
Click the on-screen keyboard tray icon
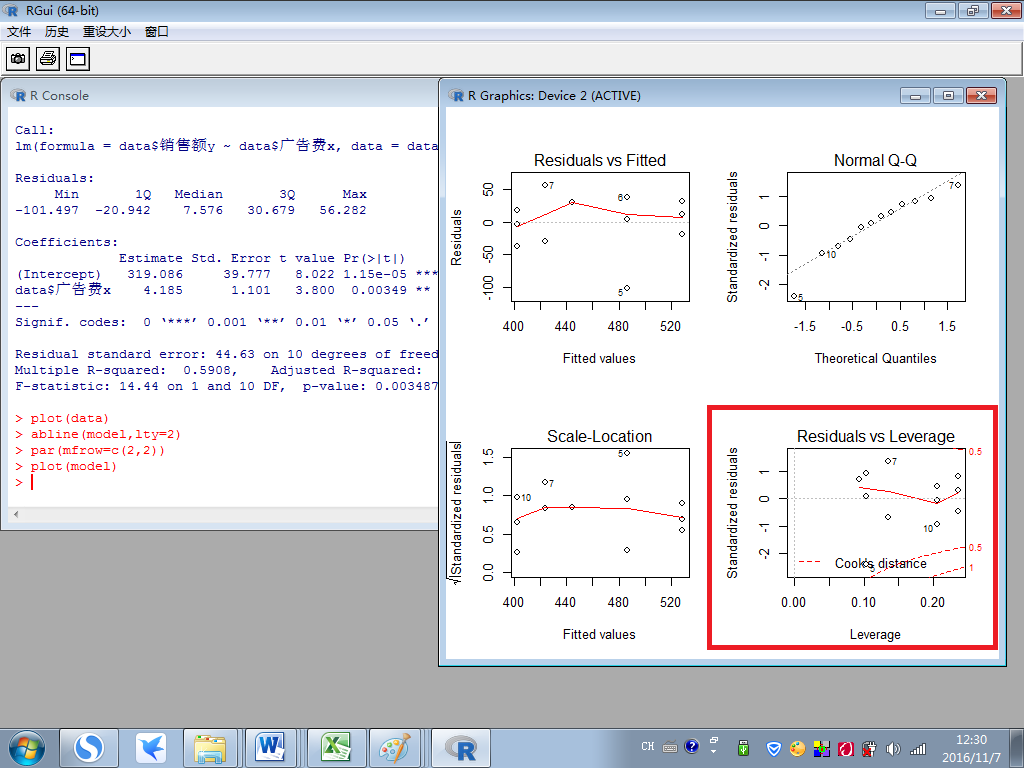pyautogui.click(x=670, y=747)
